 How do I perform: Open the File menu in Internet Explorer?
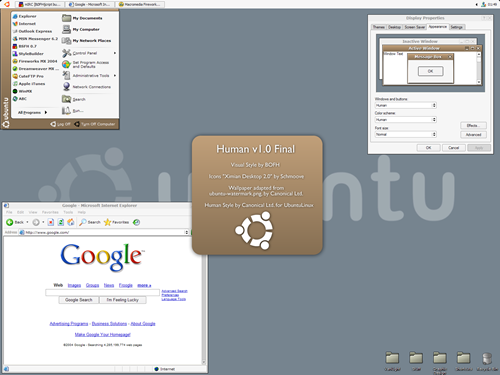(9, 212)
